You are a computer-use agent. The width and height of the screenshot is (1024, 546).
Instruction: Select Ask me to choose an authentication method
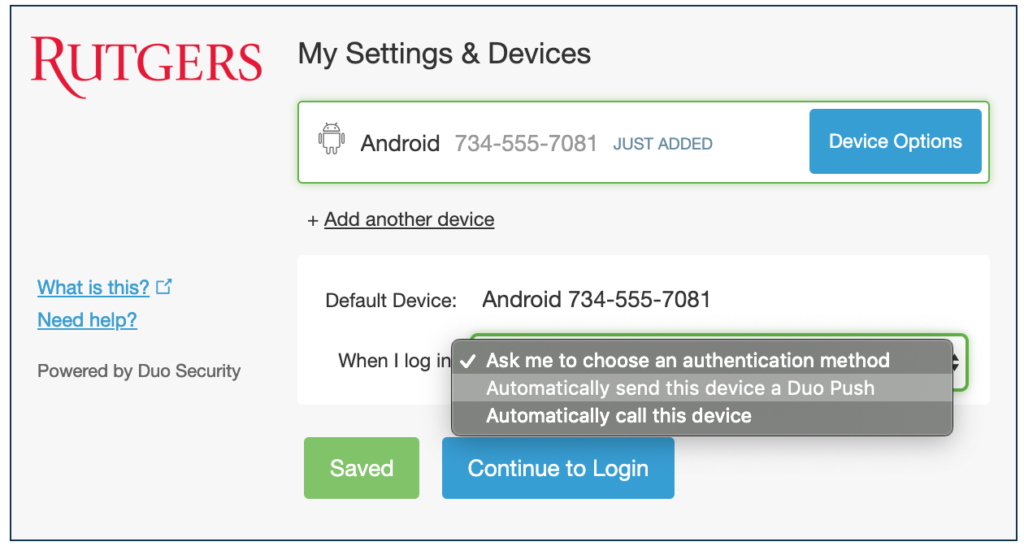(702, 361)
